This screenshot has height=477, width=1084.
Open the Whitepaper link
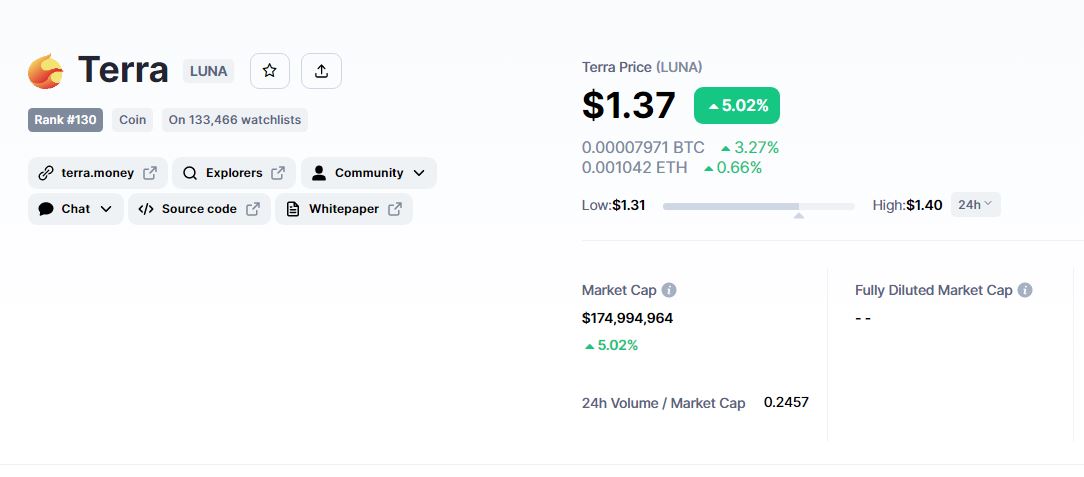344,209
